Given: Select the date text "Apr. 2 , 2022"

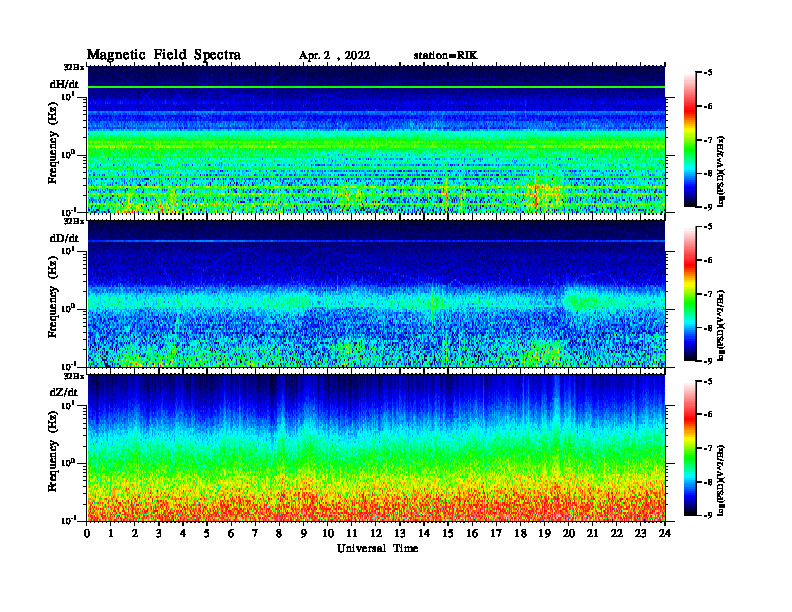Looking at the screenshot, I should (x=334, y=56).
